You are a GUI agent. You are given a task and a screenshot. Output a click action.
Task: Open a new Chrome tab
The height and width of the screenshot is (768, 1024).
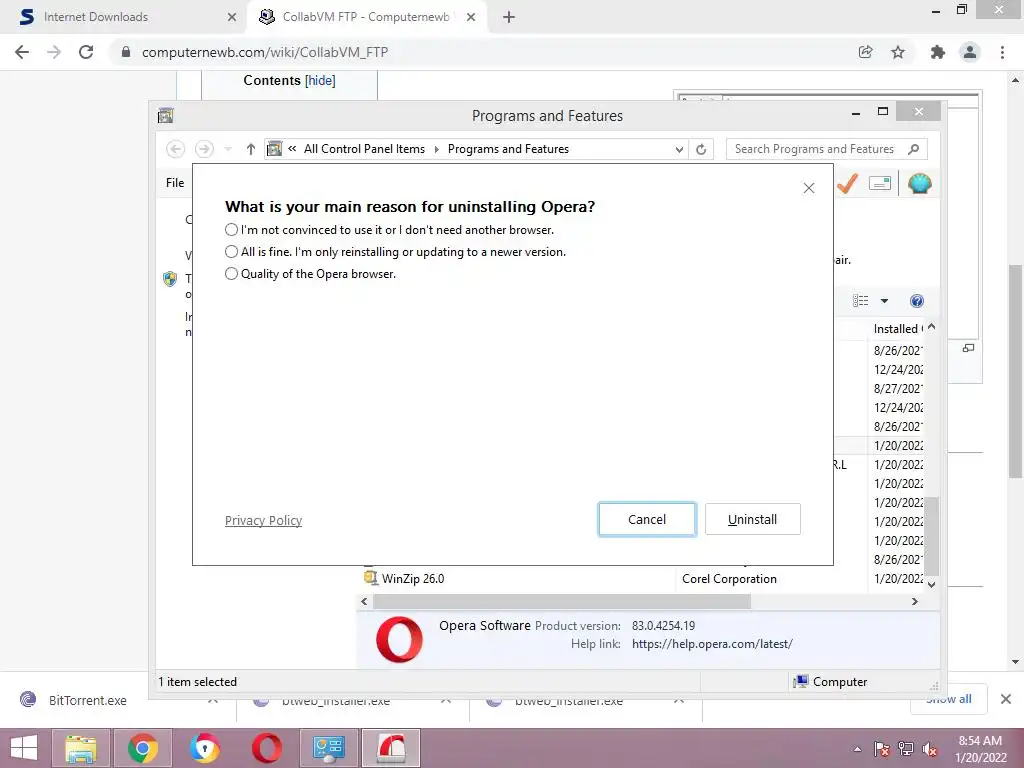509,17
